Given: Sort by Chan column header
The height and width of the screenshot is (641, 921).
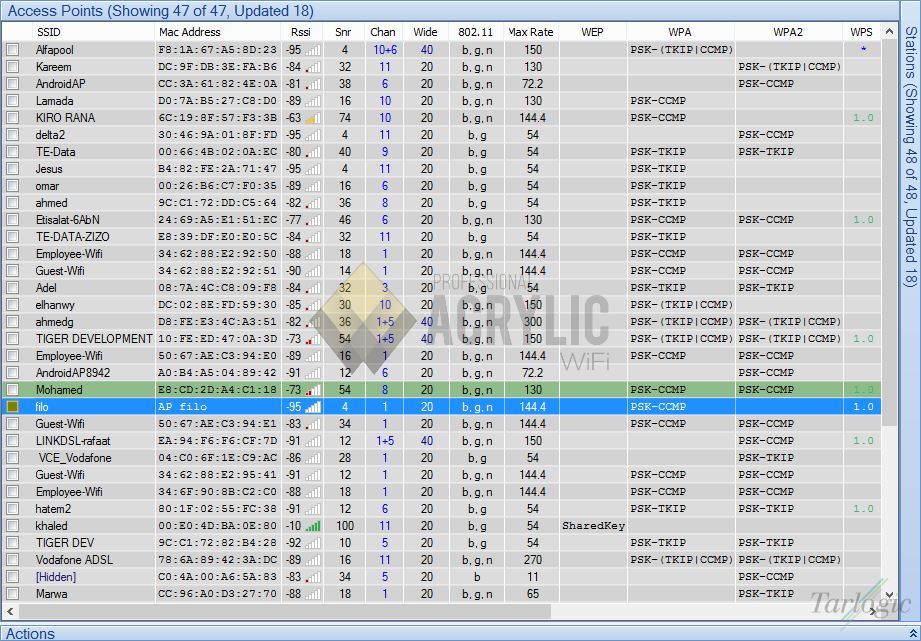Looking at the screenshot, I should click(383, 32).
